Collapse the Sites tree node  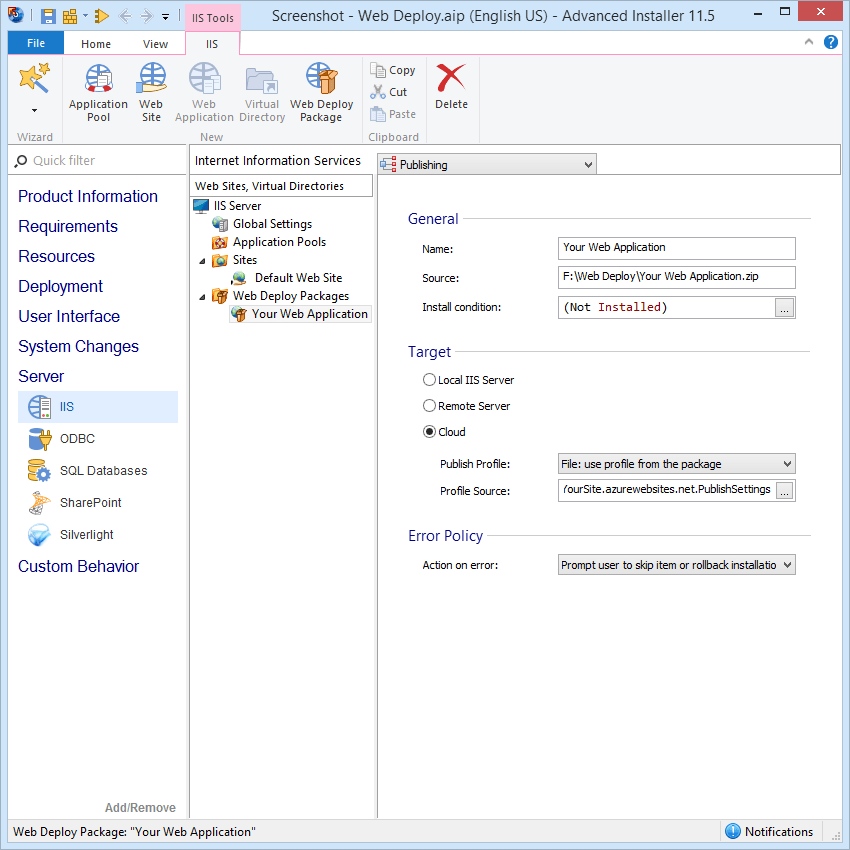tap(204, 259)
